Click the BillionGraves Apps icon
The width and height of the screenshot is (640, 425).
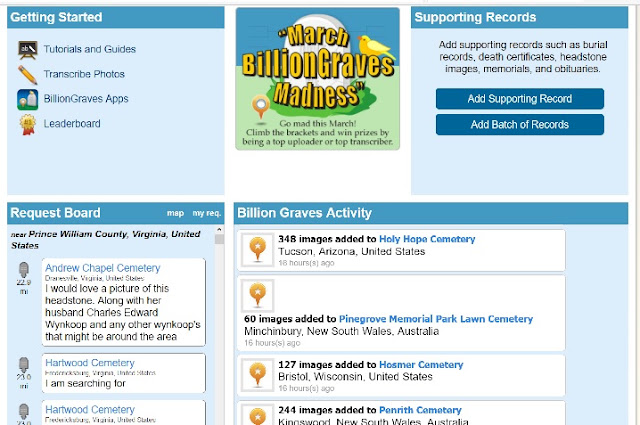(28, 100)
